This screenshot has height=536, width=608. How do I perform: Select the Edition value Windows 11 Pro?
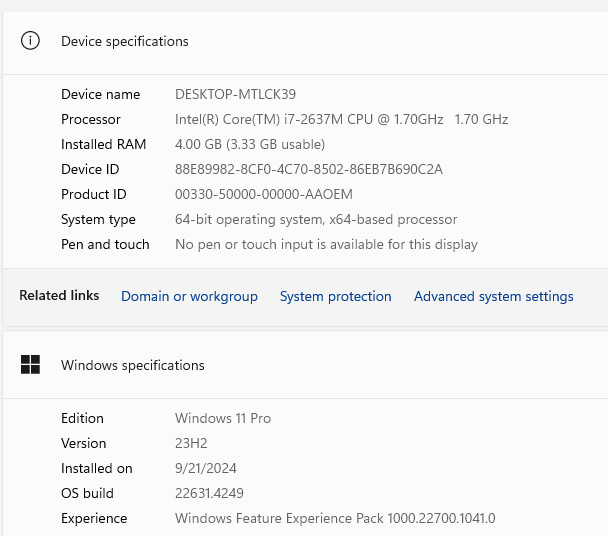pos(223,418)
